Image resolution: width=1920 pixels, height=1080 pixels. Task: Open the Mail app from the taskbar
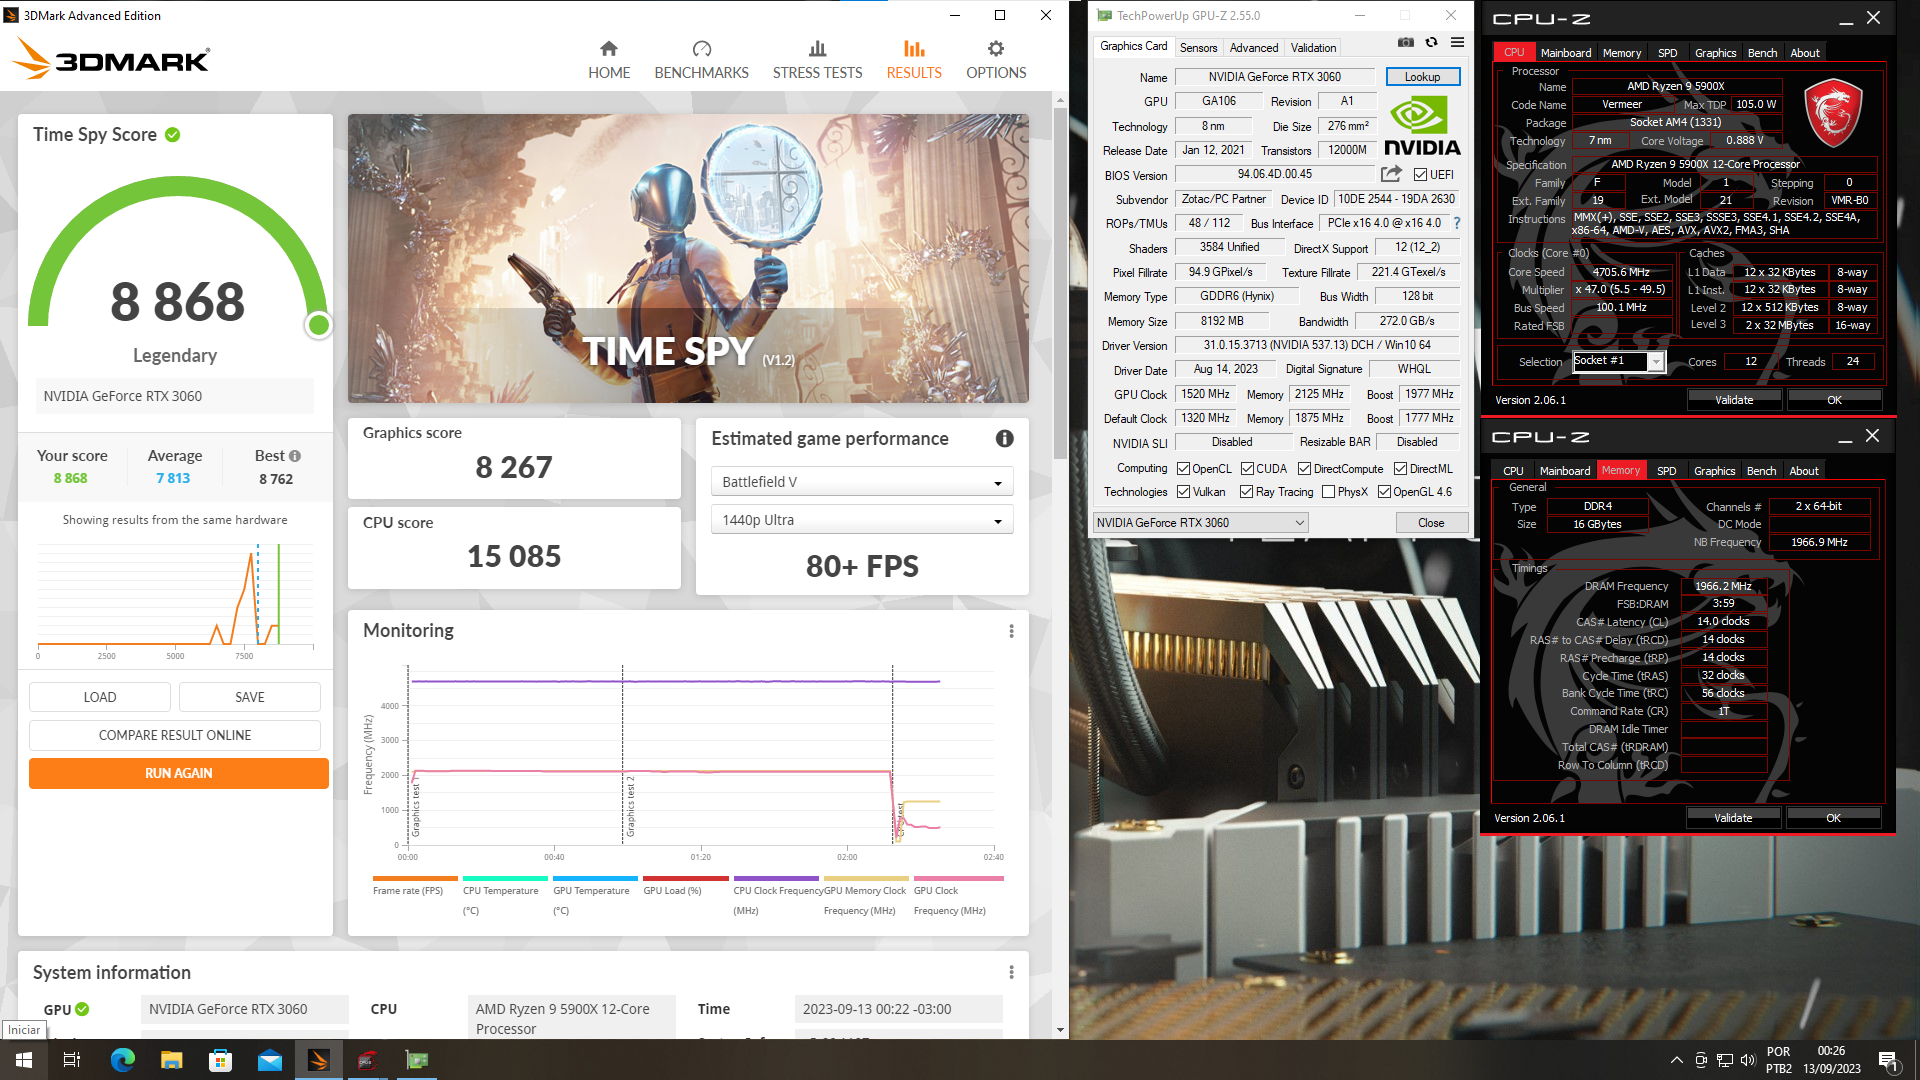pos(269,1060)
